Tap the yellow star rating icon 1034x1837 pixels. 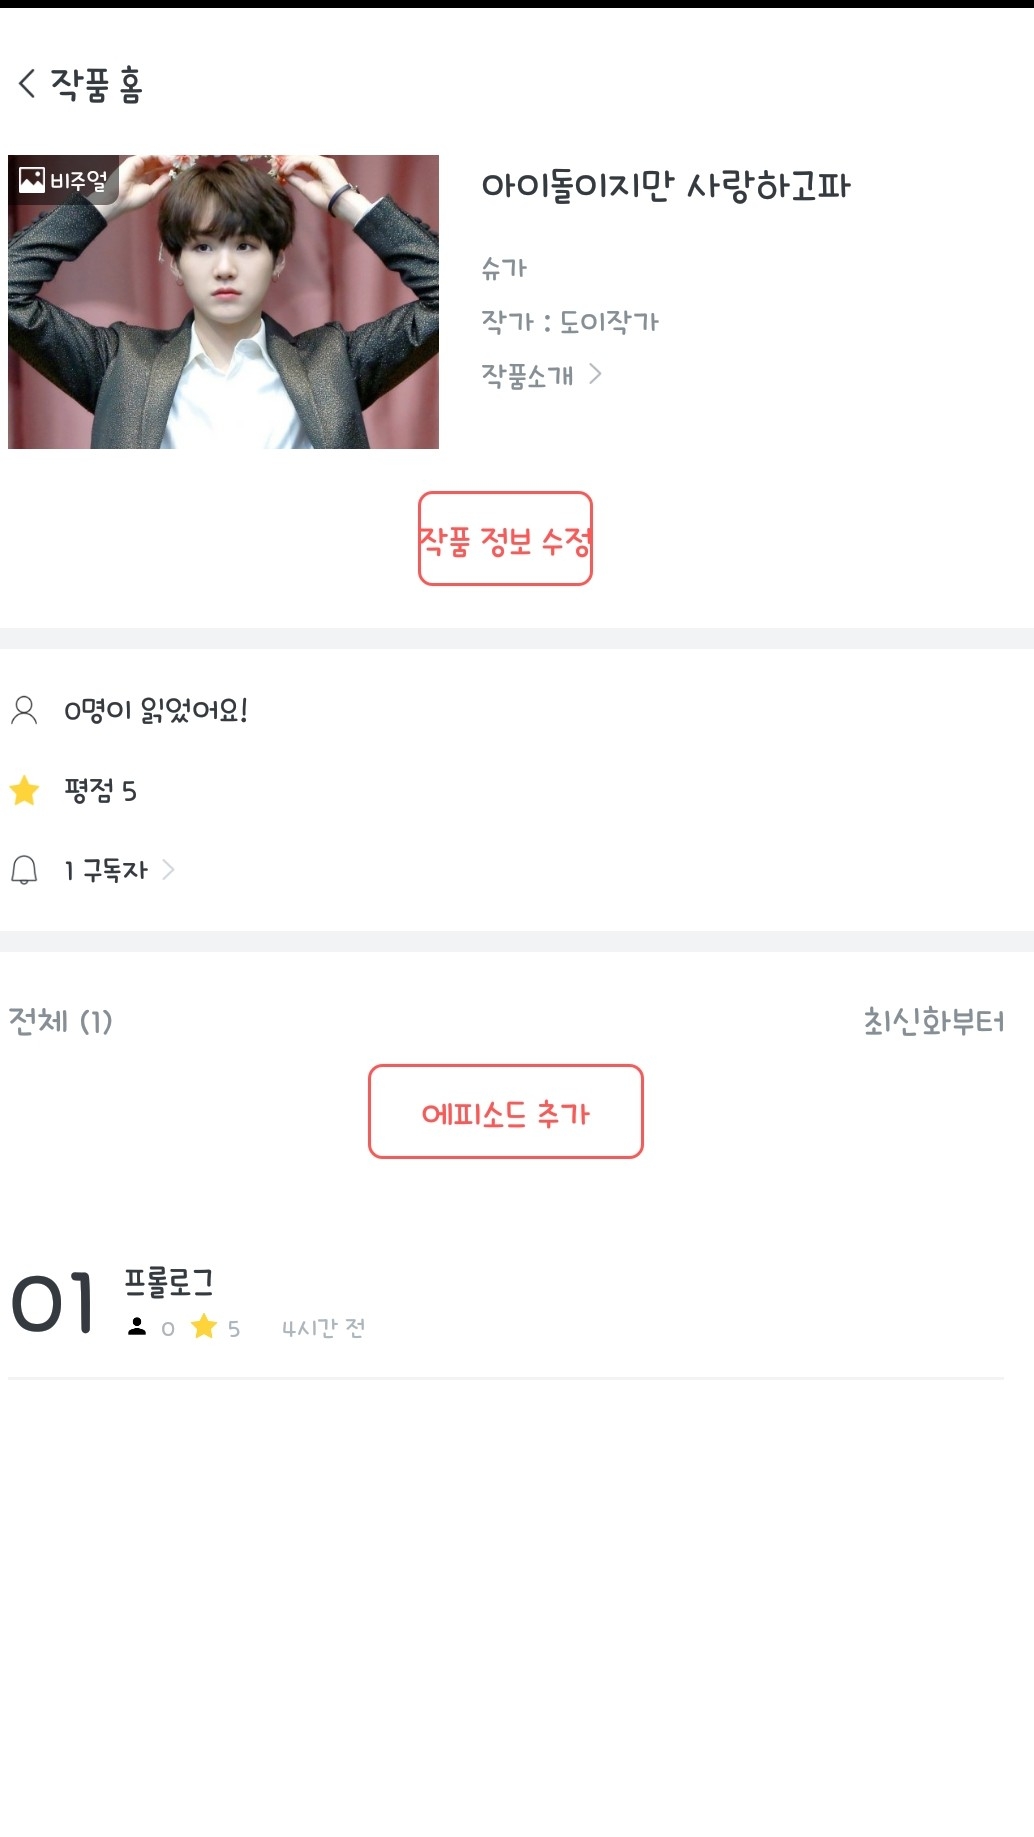pyautogui.click(x=24, y=791)
